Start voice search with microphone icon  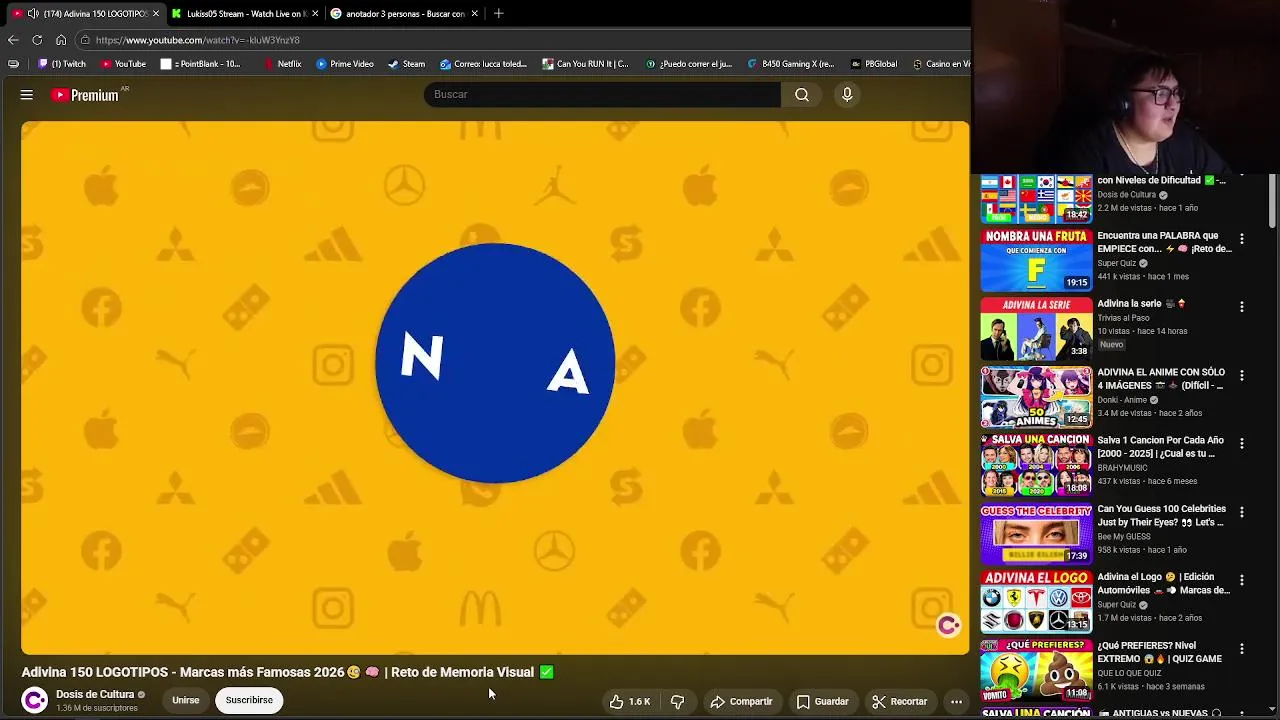[x=847, y=94]
